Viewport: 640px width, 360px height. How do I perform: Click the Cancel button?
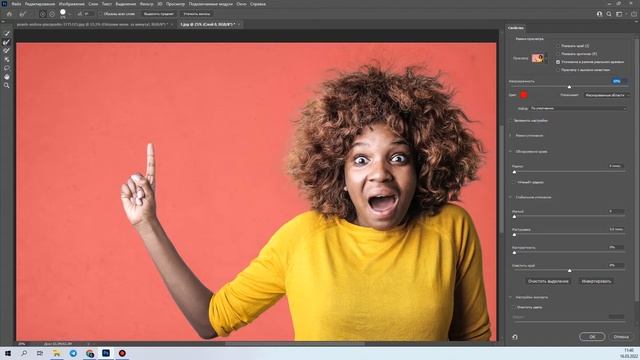(621, 337)
